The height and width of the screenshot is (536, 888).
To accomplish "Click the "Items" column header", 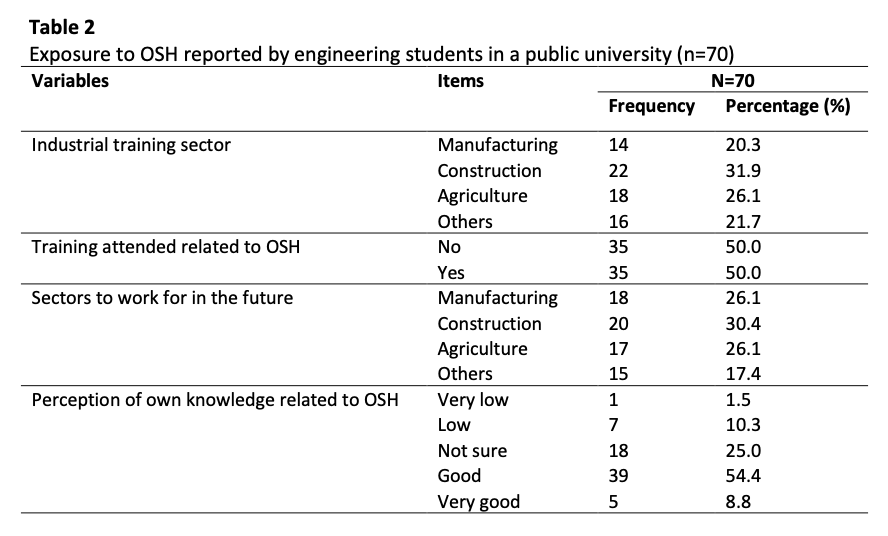I will click(460, 81).
